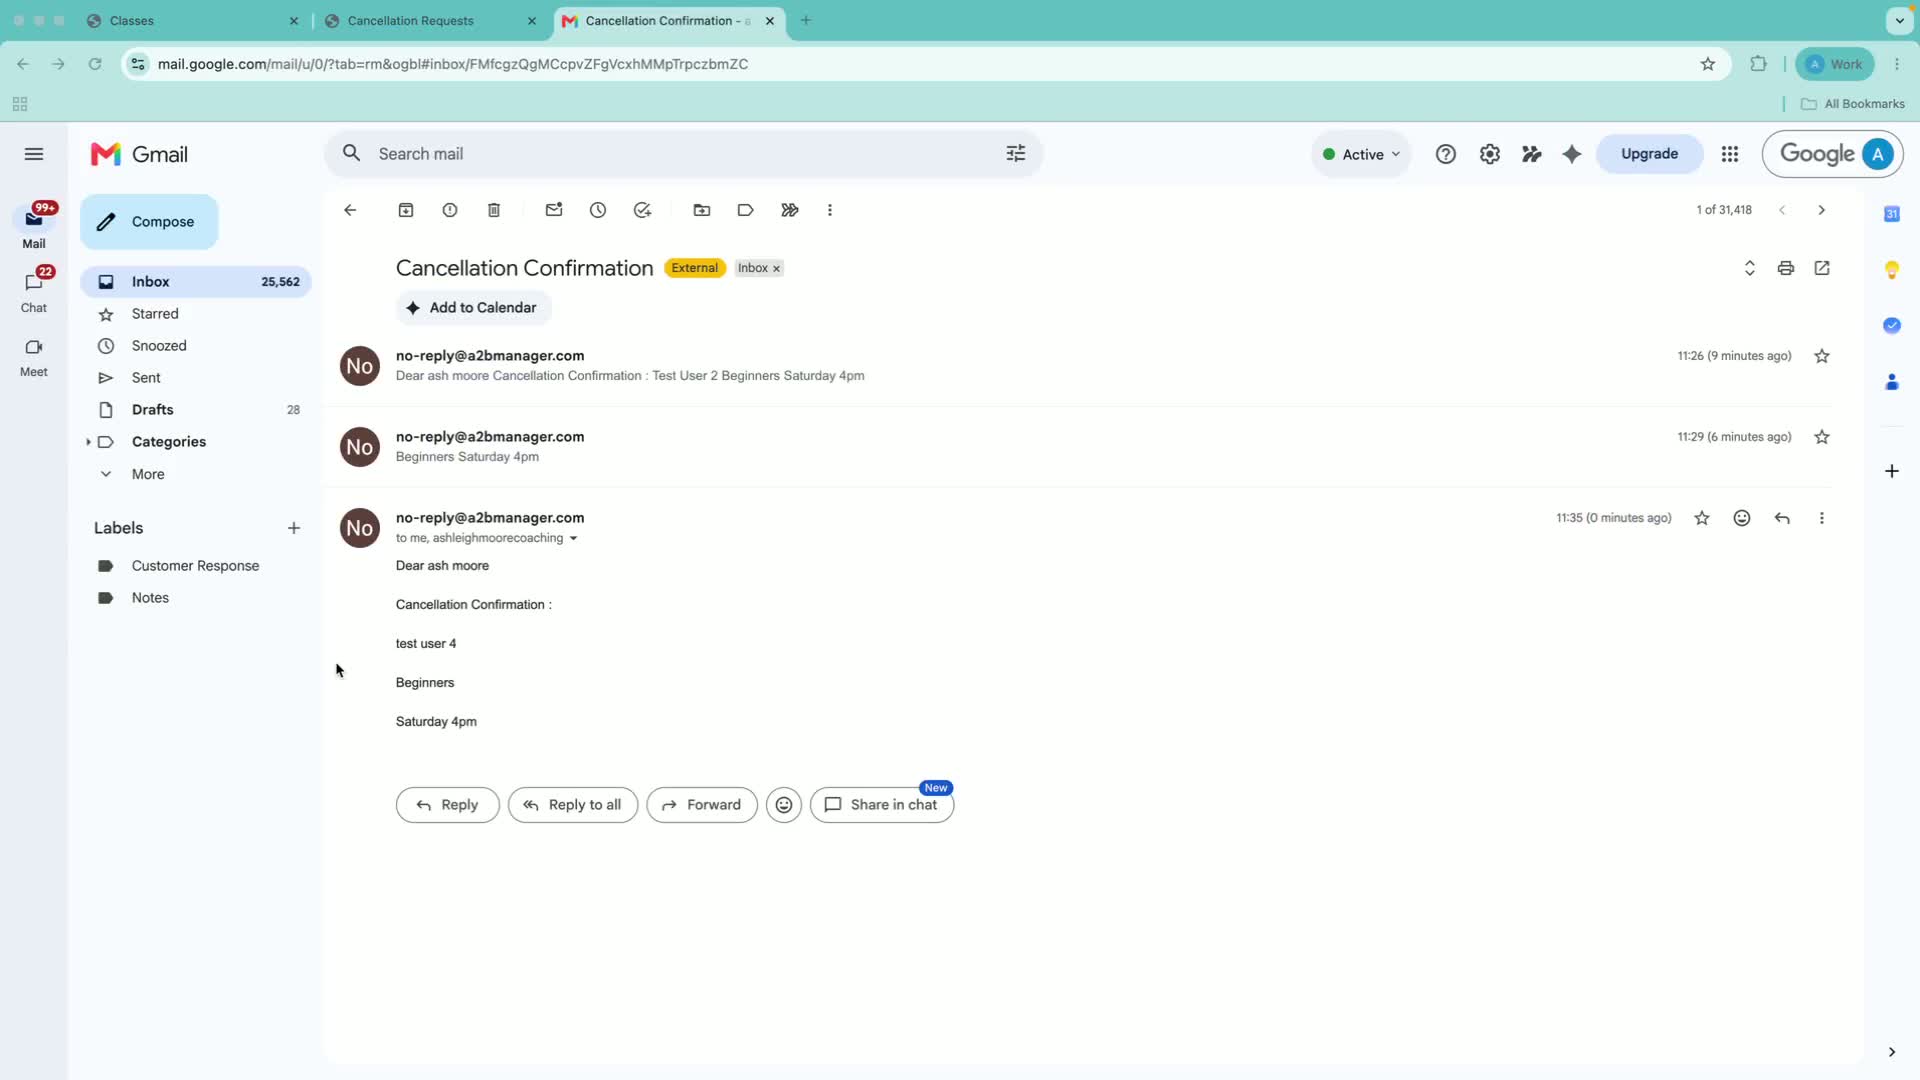1920x1080 pixels.
Task: Snooze this email with clock icon
Action: [x=598, y=210]
